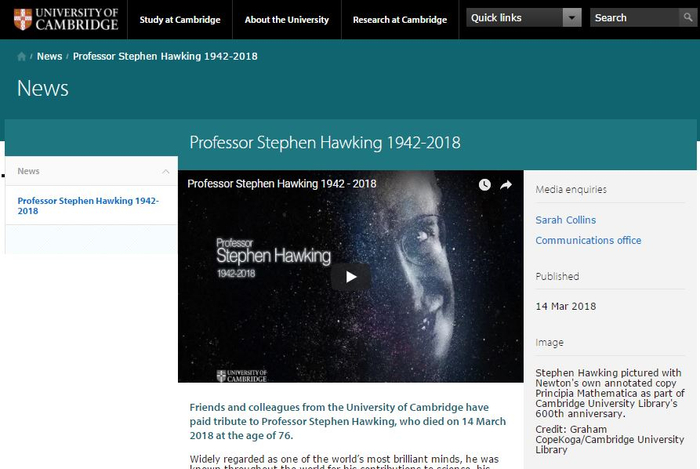Open Study at Cambridge menu
This screenshot has height=469, width=700.
180,20
